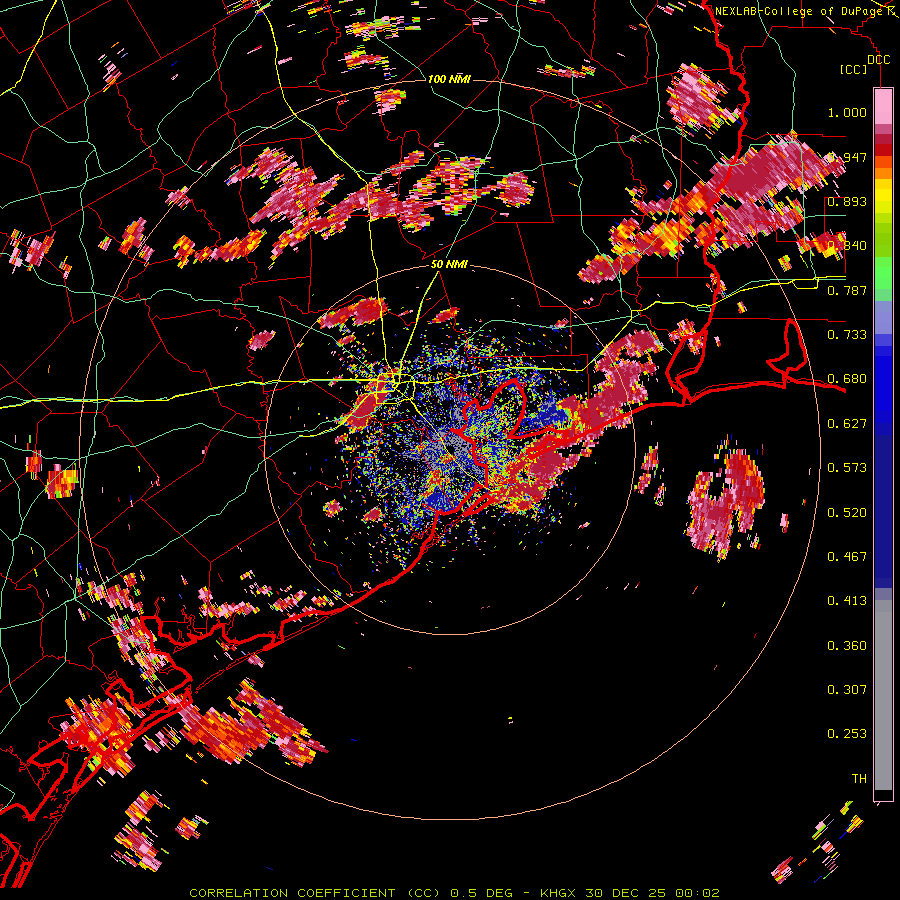Click the 0.627 scale value
The image size is (900, 900).
(847, 424)
